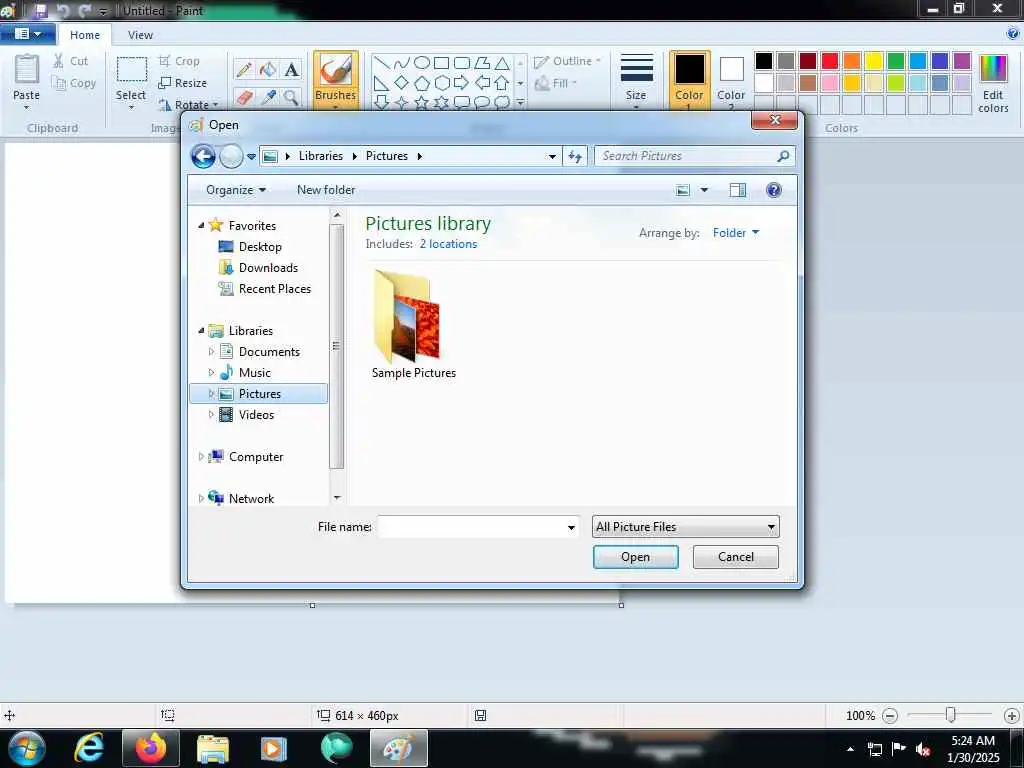
Task: Expand the address bar previous locations dropdown
Action: coord(552,156)
